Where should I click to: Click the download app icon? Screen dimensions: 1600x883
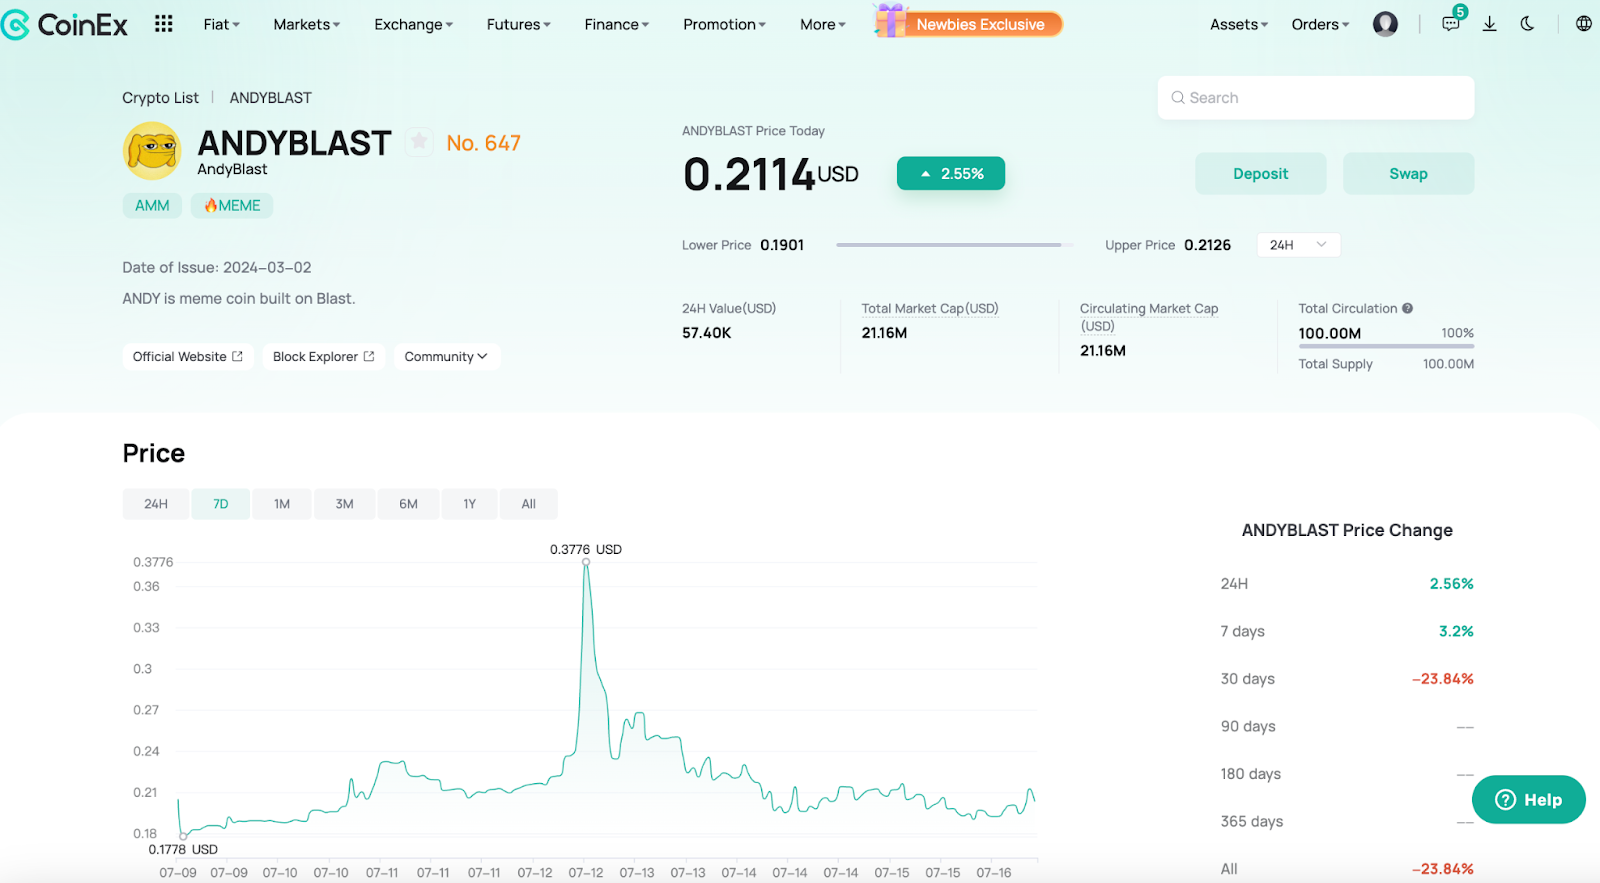pos(1489,24)
